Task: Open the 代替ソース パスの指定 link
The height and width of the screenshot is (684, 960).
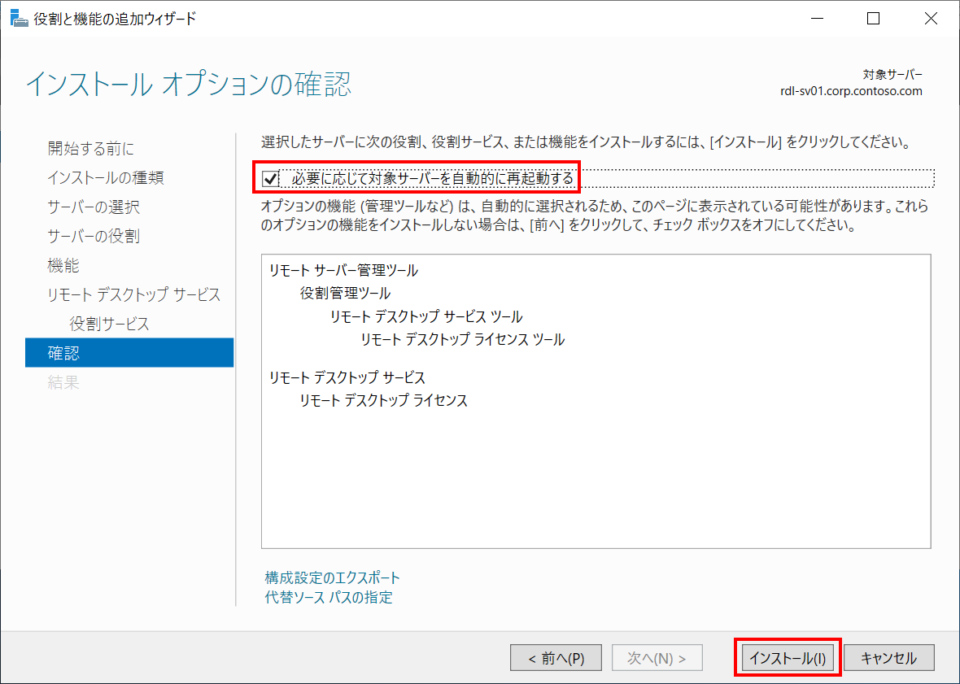Action: (329, 597)
